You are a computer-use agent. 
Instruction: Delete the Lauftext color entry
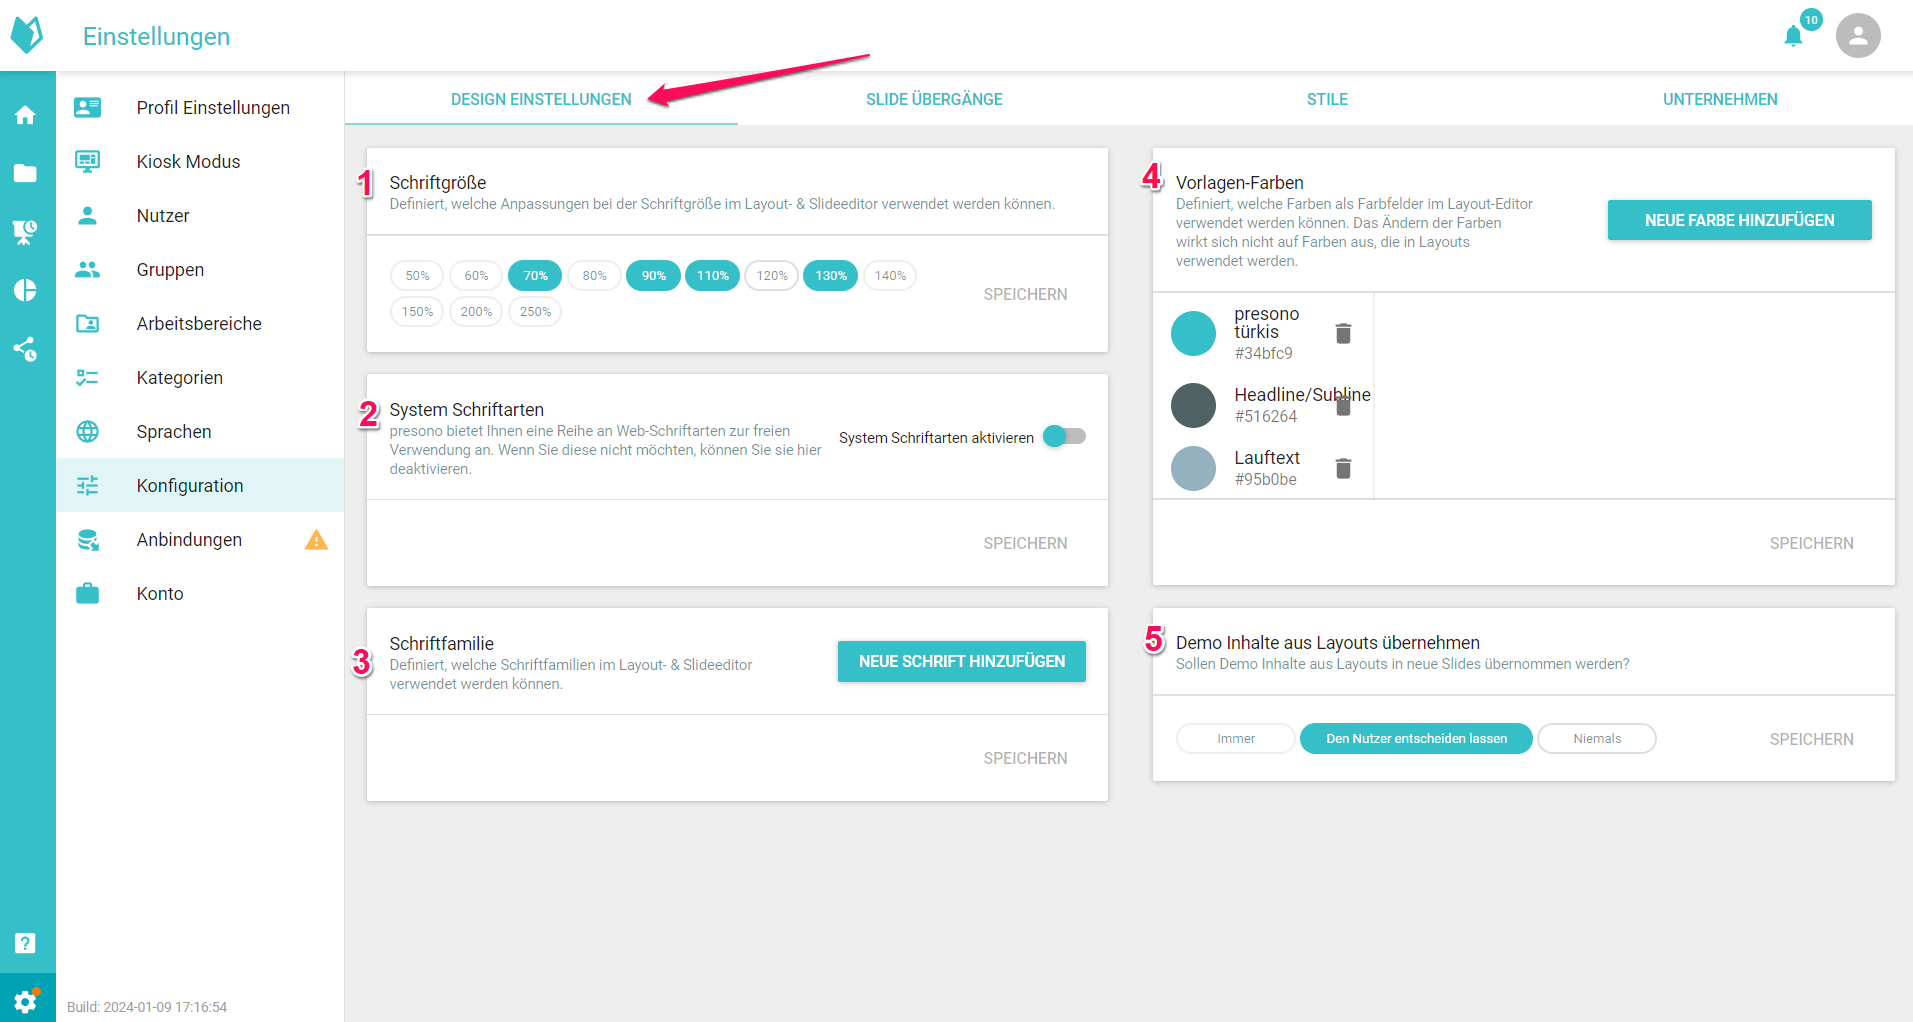point(1343,468)
